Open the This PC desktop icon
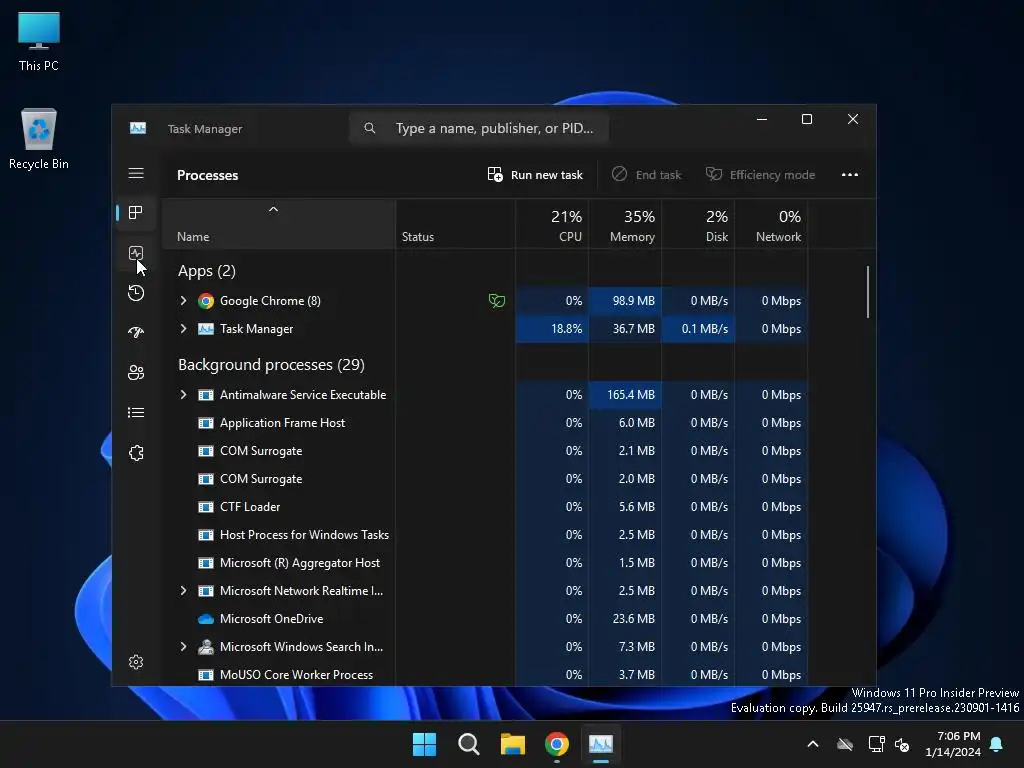Viewport: 1024px width, 768px height. (x=39, y=42)
